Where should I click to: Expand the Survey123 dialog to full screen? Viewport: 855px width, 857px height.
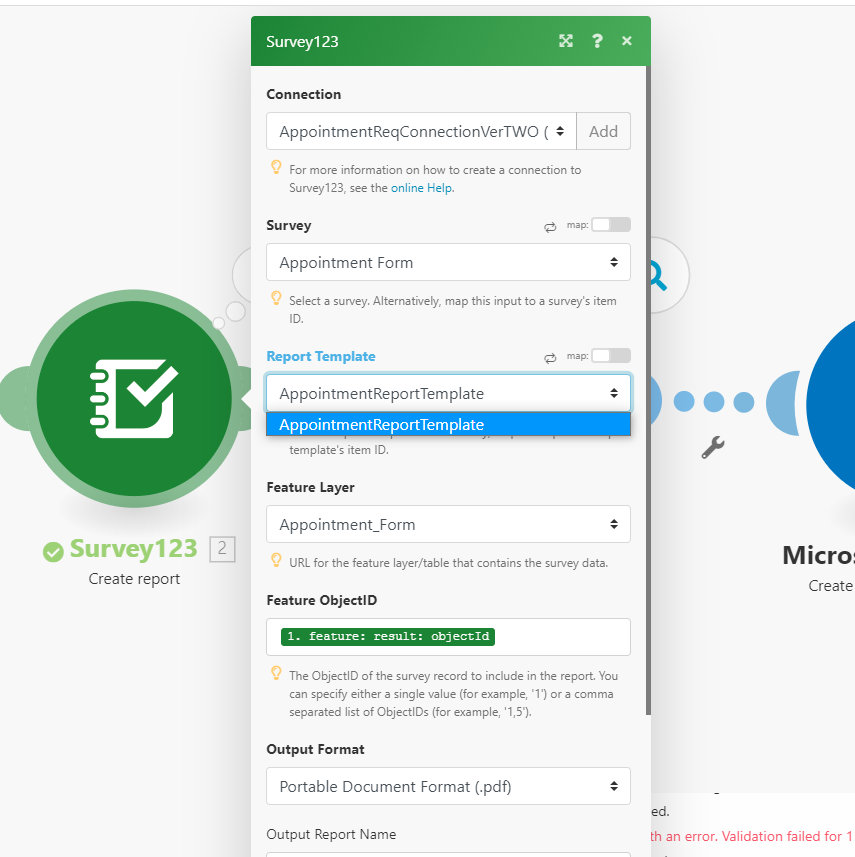(x=566, y=41)
